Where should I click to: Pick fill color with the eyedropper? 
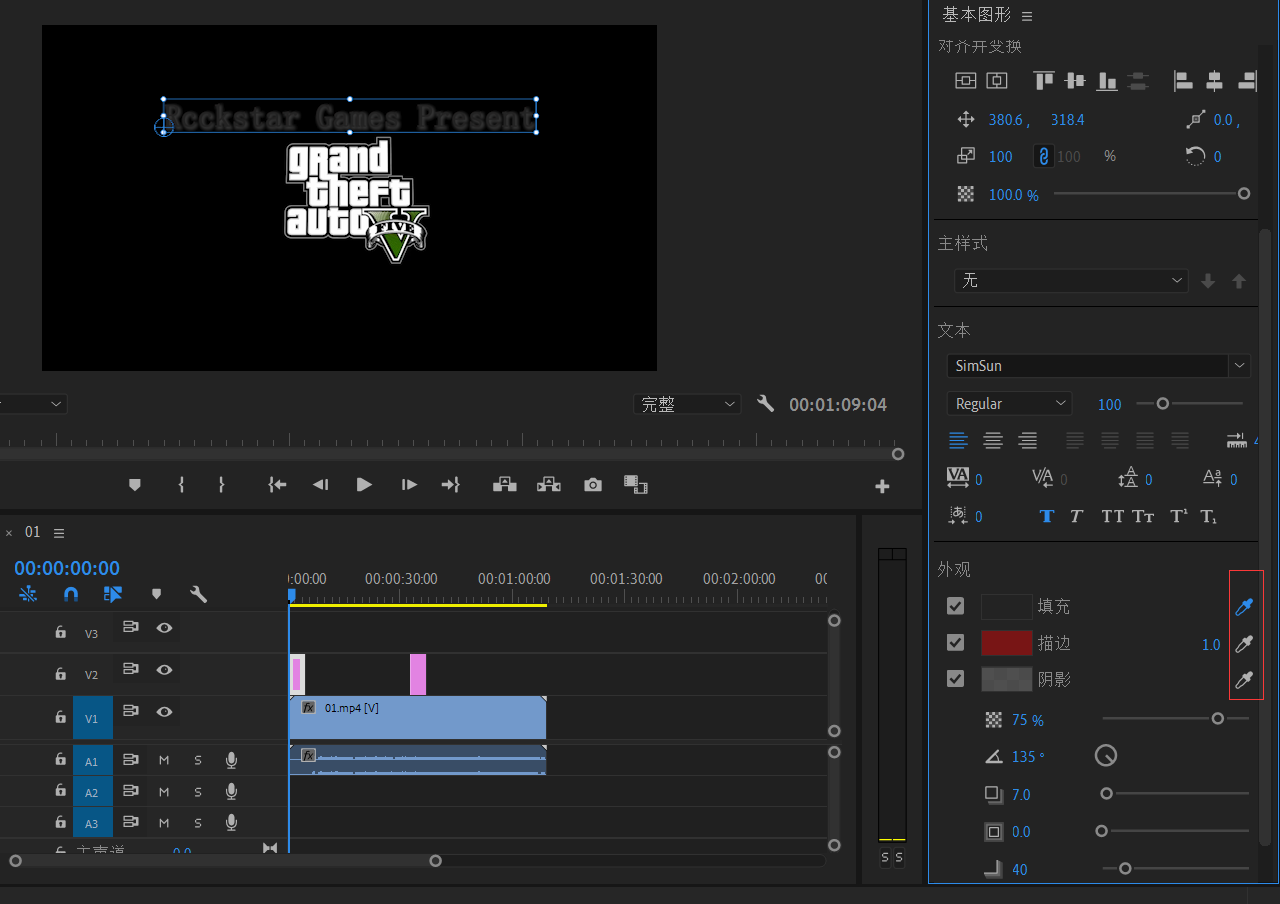click(x=1245, y=606)
